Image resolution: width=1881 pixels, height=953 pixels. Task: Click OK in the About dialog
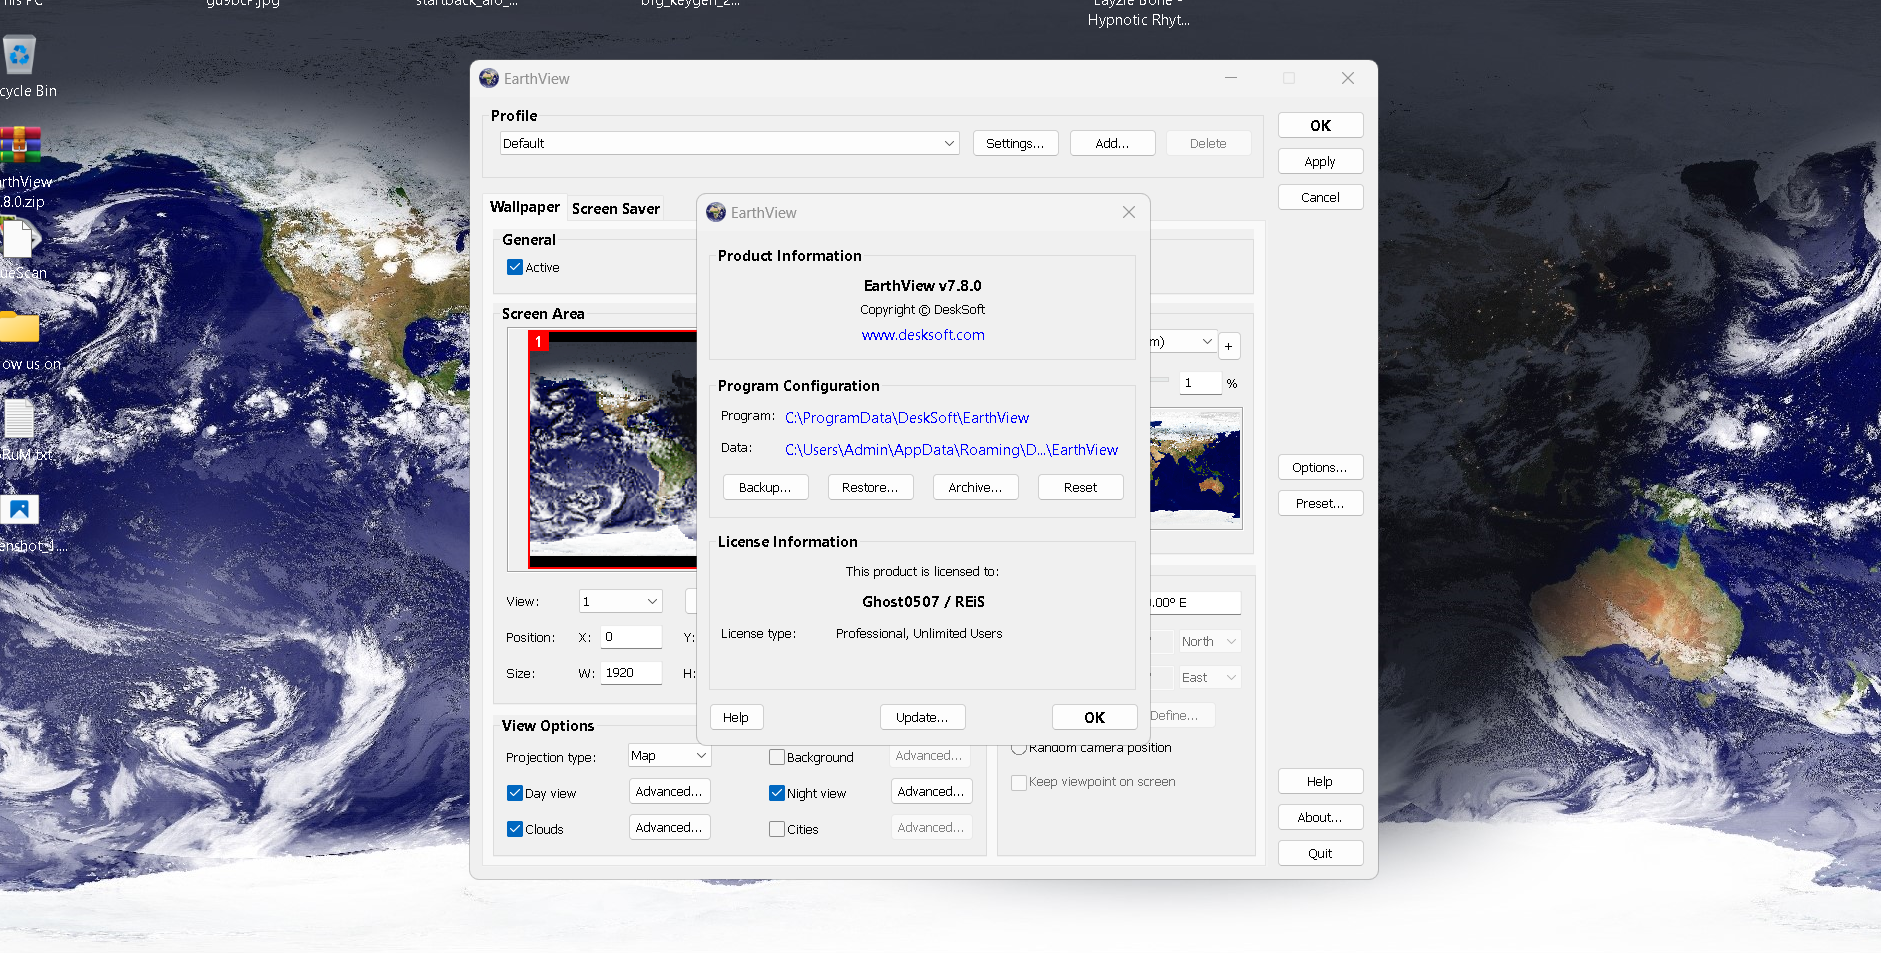pyautogui.click(x=1094, y=717)
